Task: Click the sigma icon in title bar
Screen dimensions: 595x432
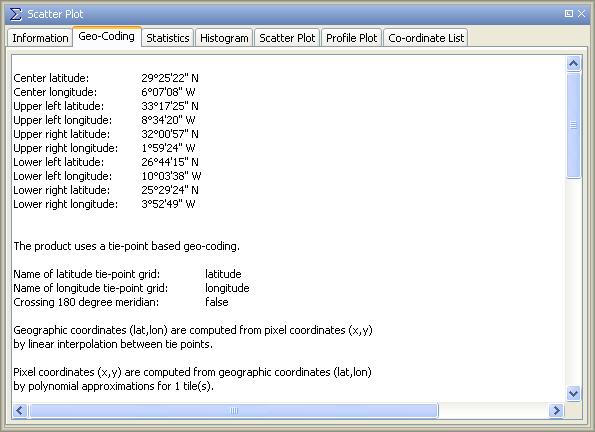Action: [16, 14]
